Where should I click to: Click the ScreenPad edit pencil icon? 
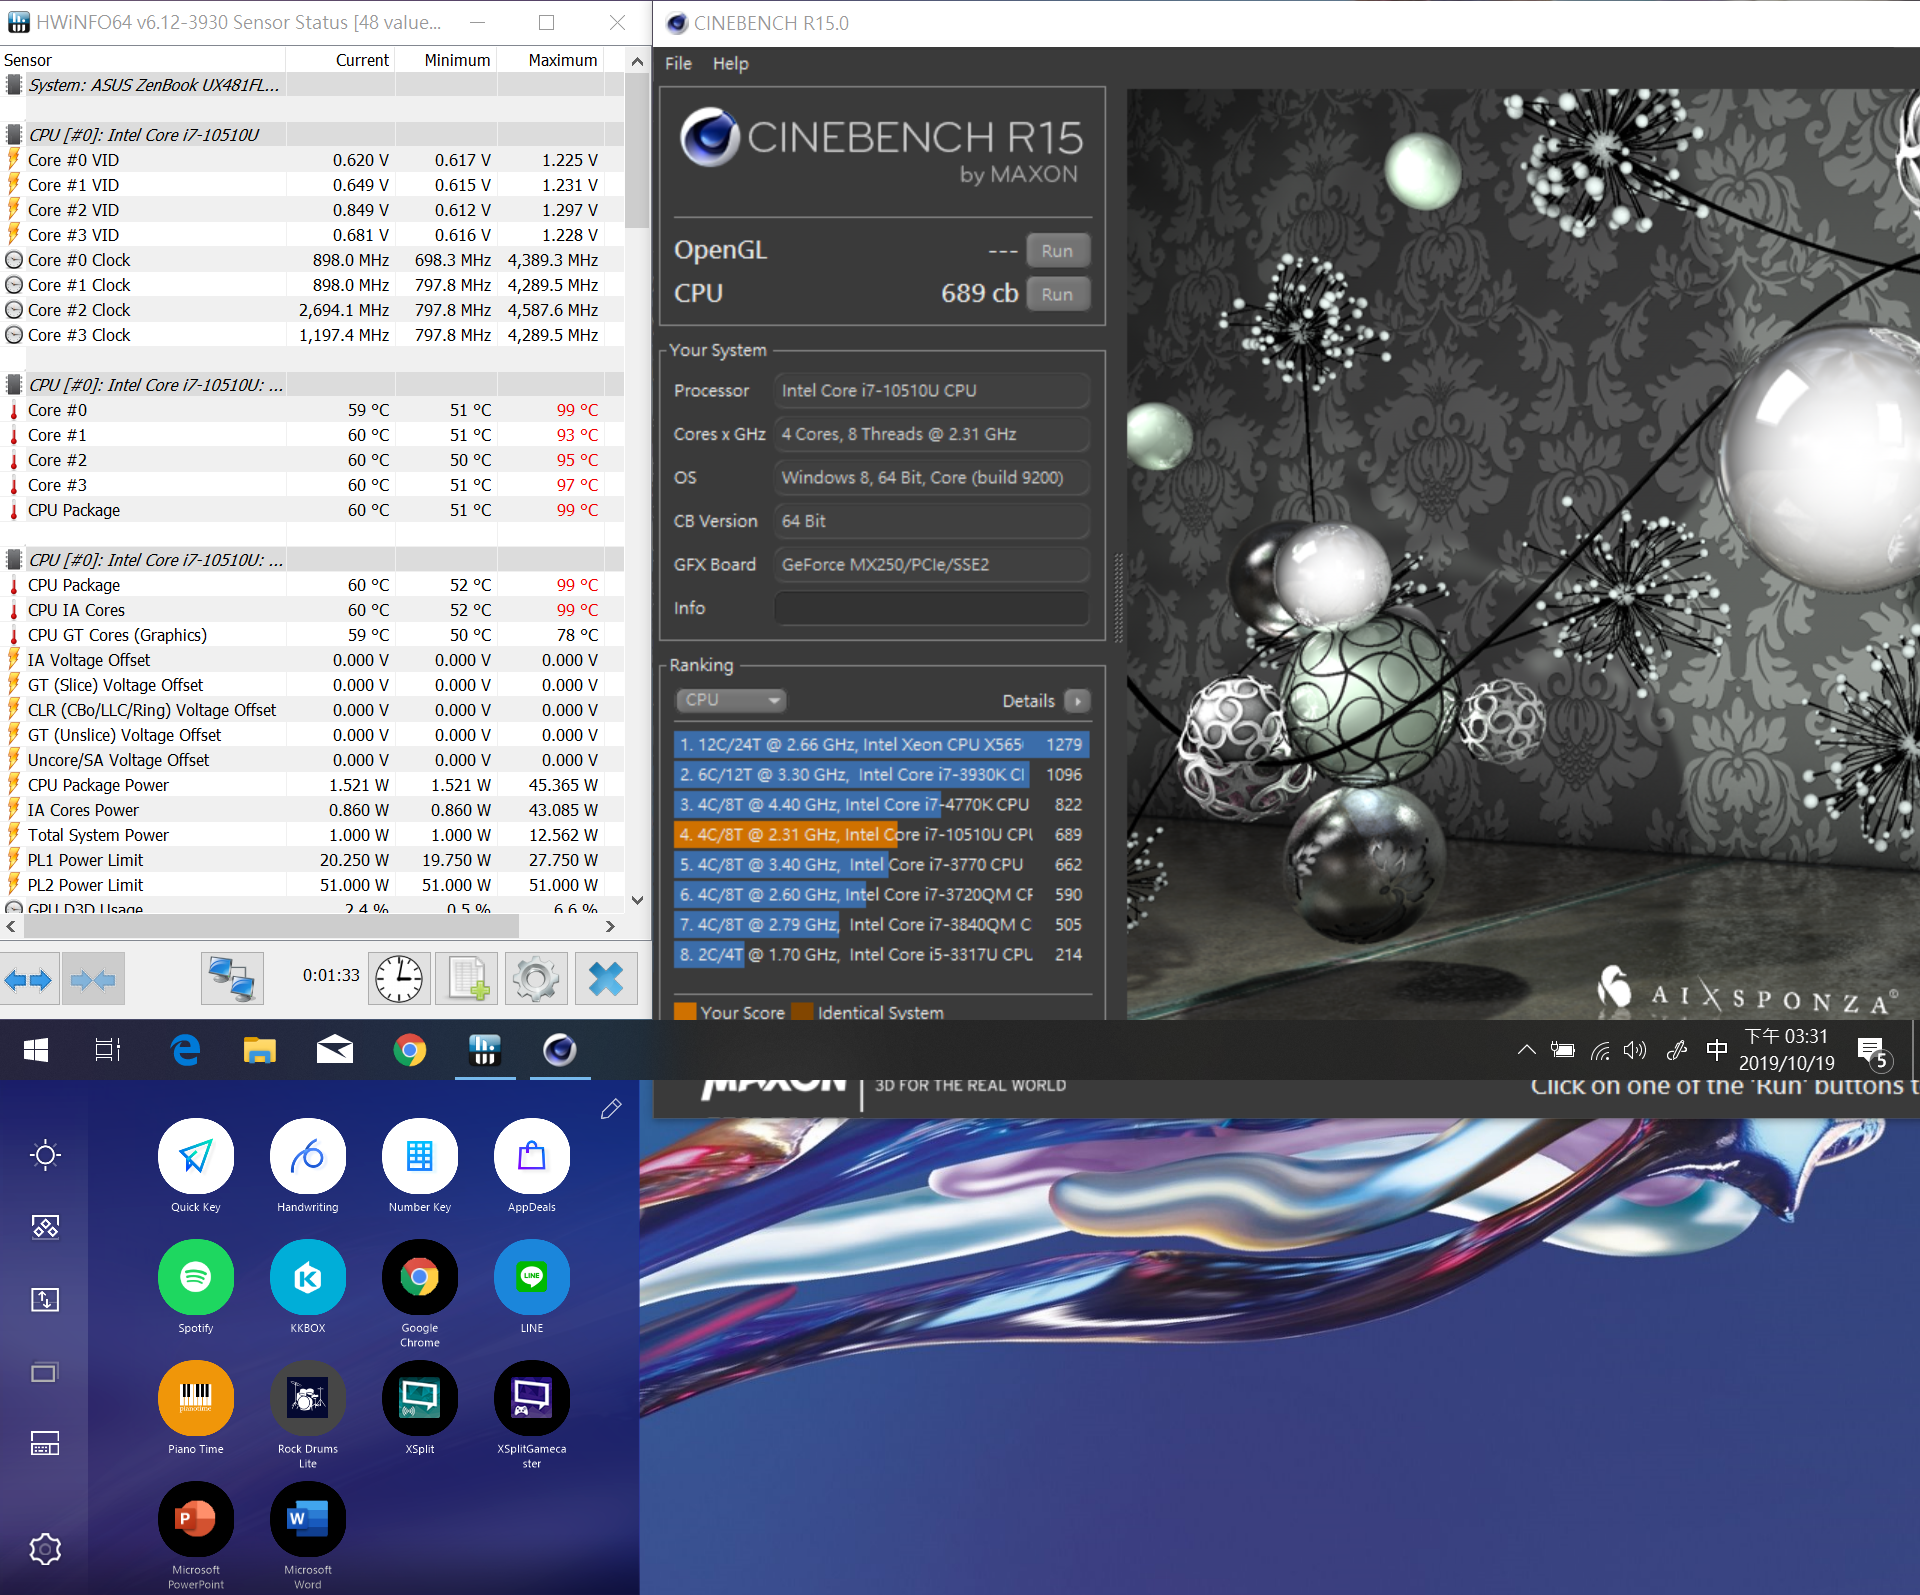click(611, 1108)
